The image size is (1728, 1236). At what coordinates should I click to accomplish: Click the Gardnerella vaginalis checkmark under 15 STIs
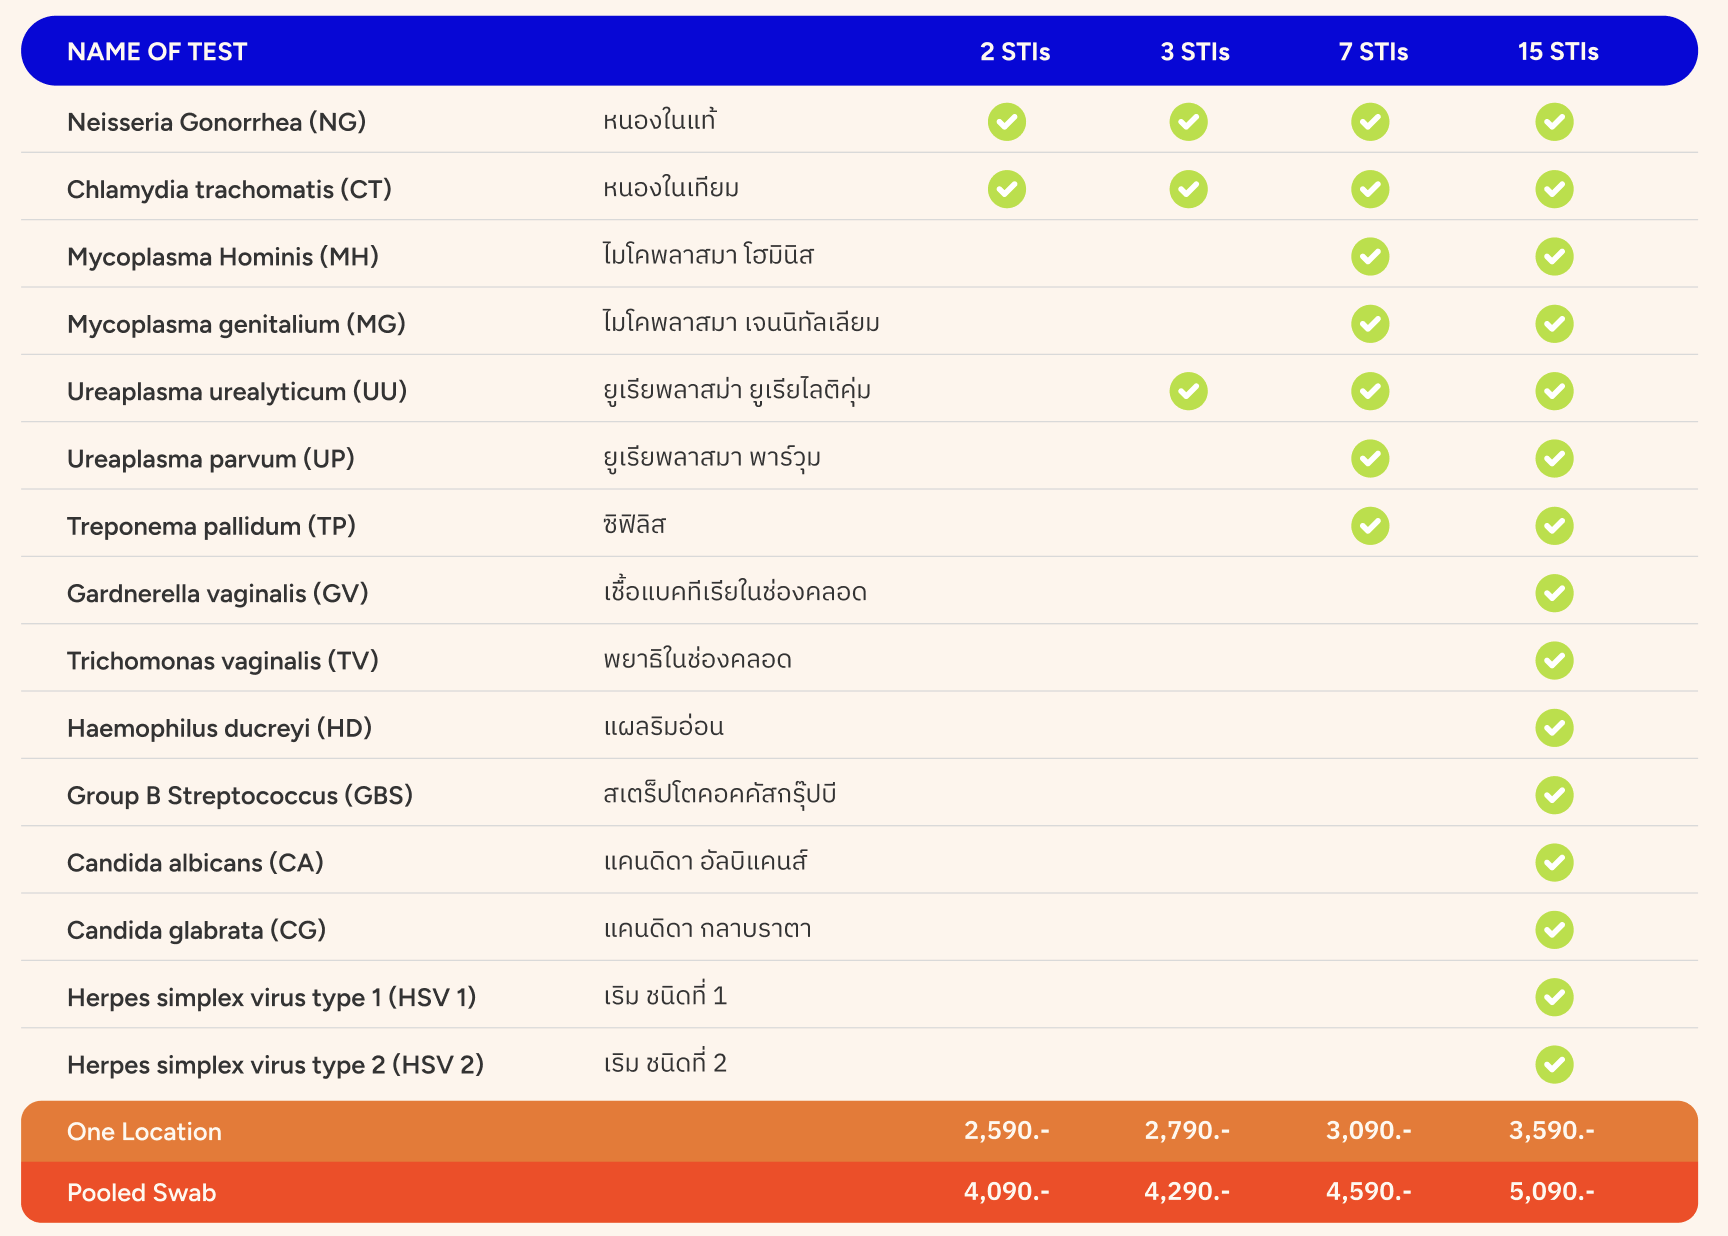tap(1555, 593)
